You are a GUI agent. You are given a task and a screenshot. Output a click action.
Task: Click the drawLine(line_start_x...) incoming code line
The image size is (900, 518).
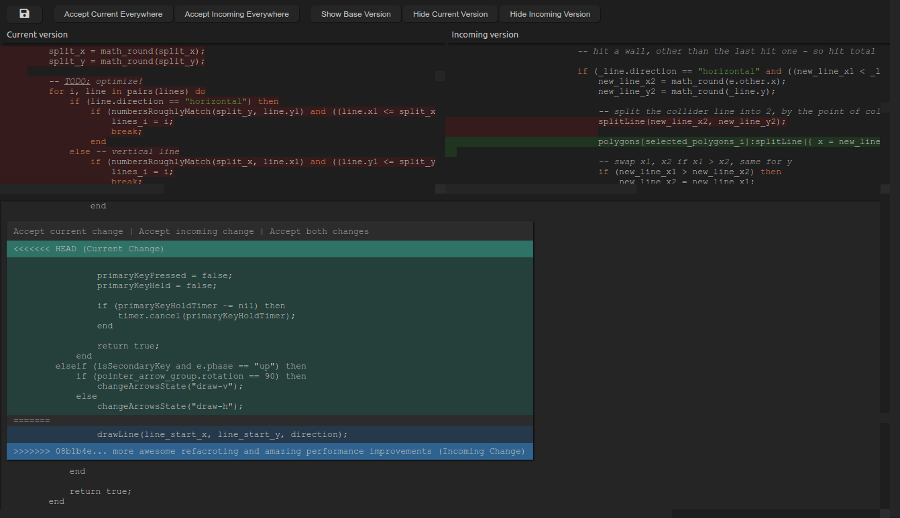click(222, 434)
